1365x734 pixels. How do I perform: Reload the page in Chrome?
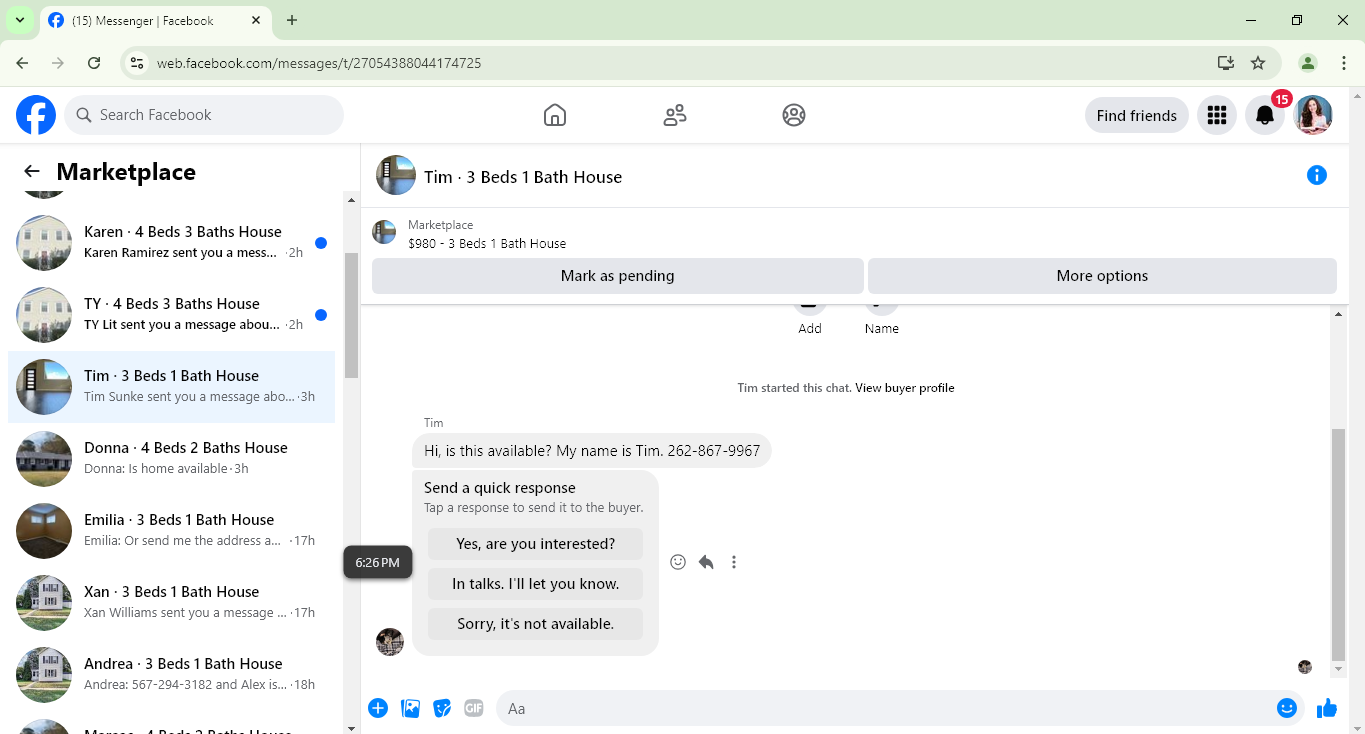pos(94,63)
